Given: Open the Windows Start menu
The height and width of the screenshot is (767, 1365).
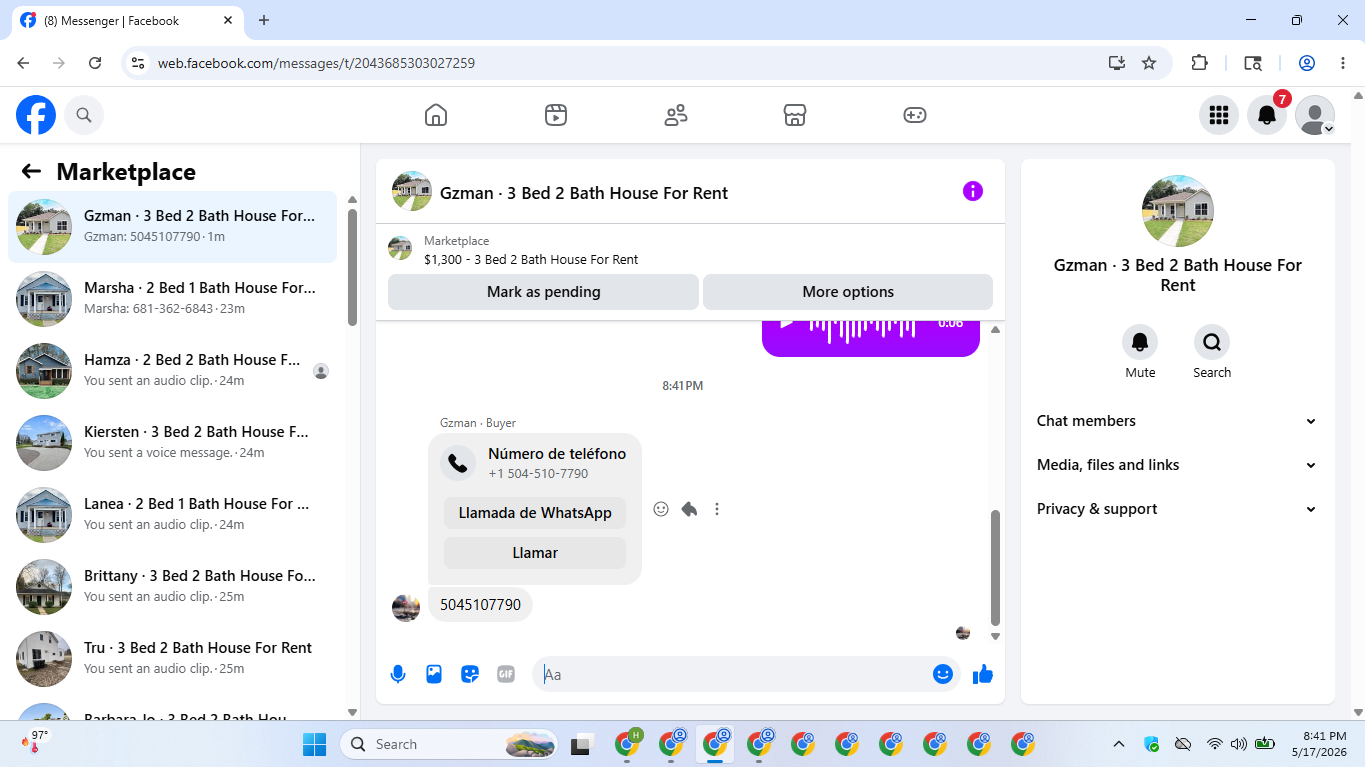Looking at the screenshot, I should pyautogui.click(x=314, y=744).
